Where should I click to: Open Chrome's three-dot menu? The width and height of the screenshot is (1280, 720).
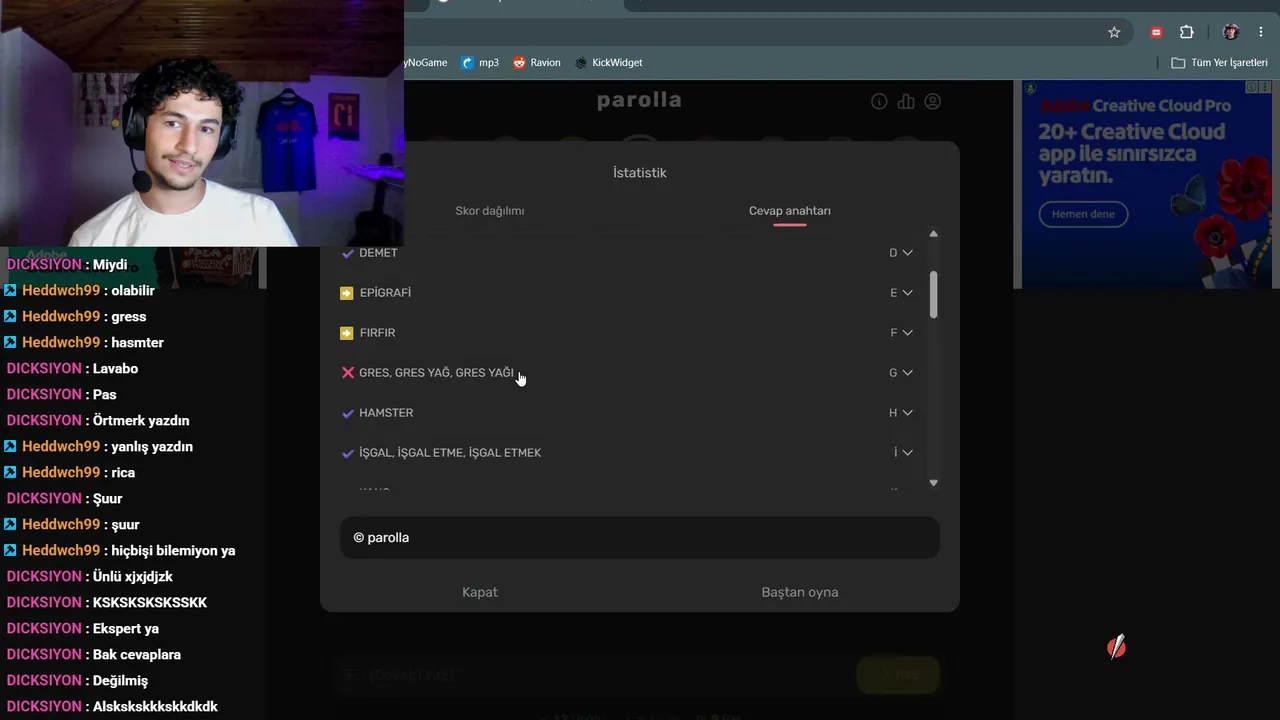point(1261,32)
